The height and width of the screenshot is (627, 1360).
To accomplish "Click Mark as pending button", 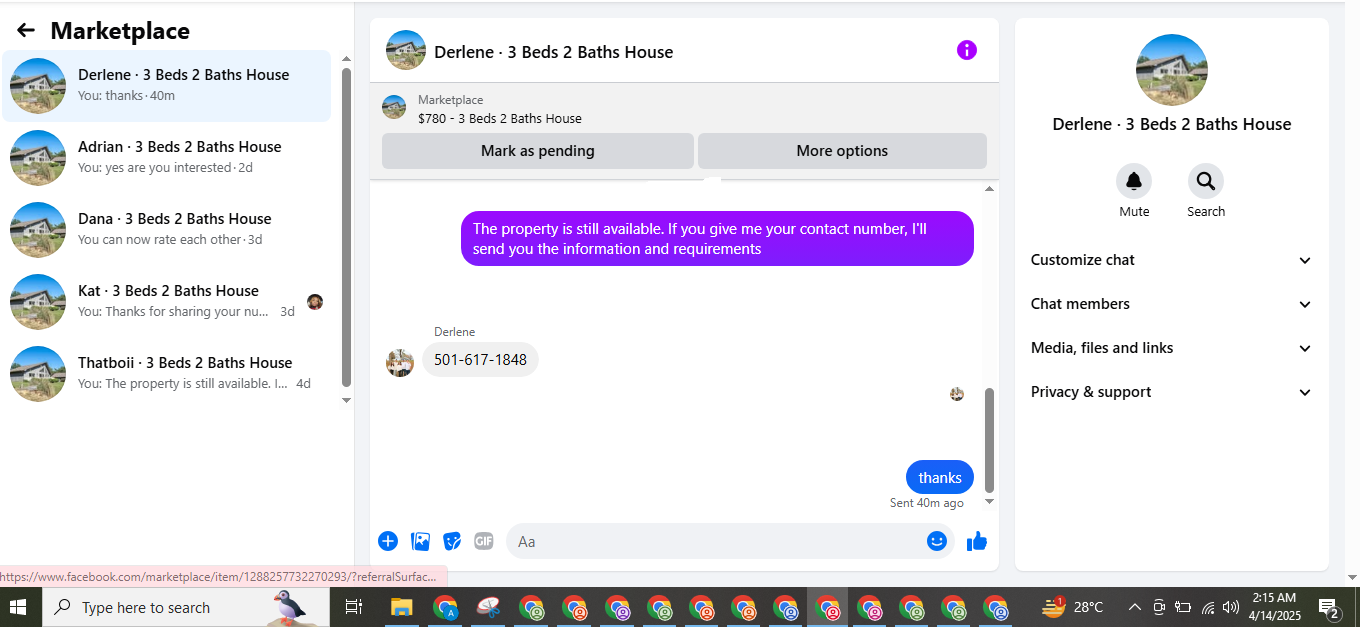I will 538,151.
